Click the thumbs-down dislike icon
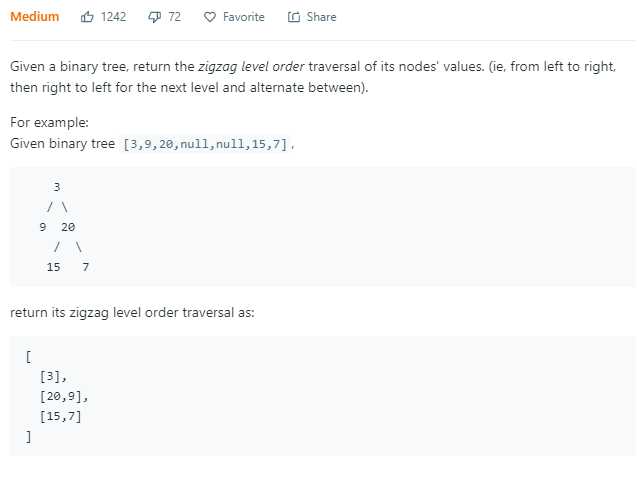 [x=154, y=17]
